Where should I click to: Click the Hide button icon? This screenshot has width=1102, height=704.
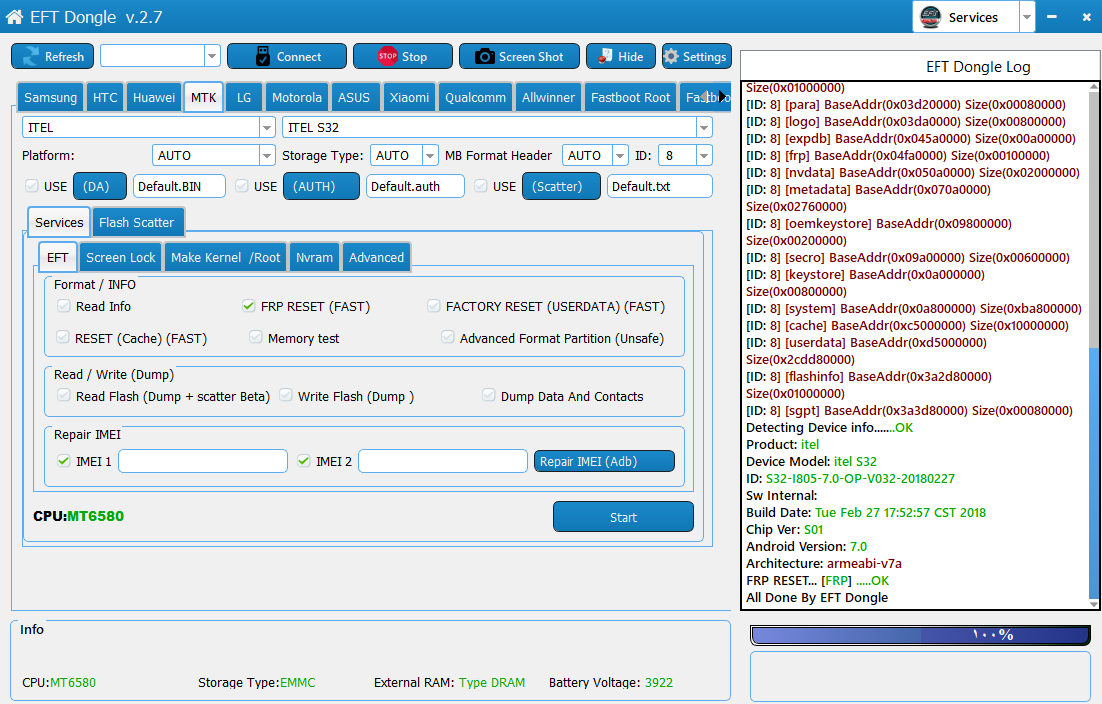pos(605,56)
